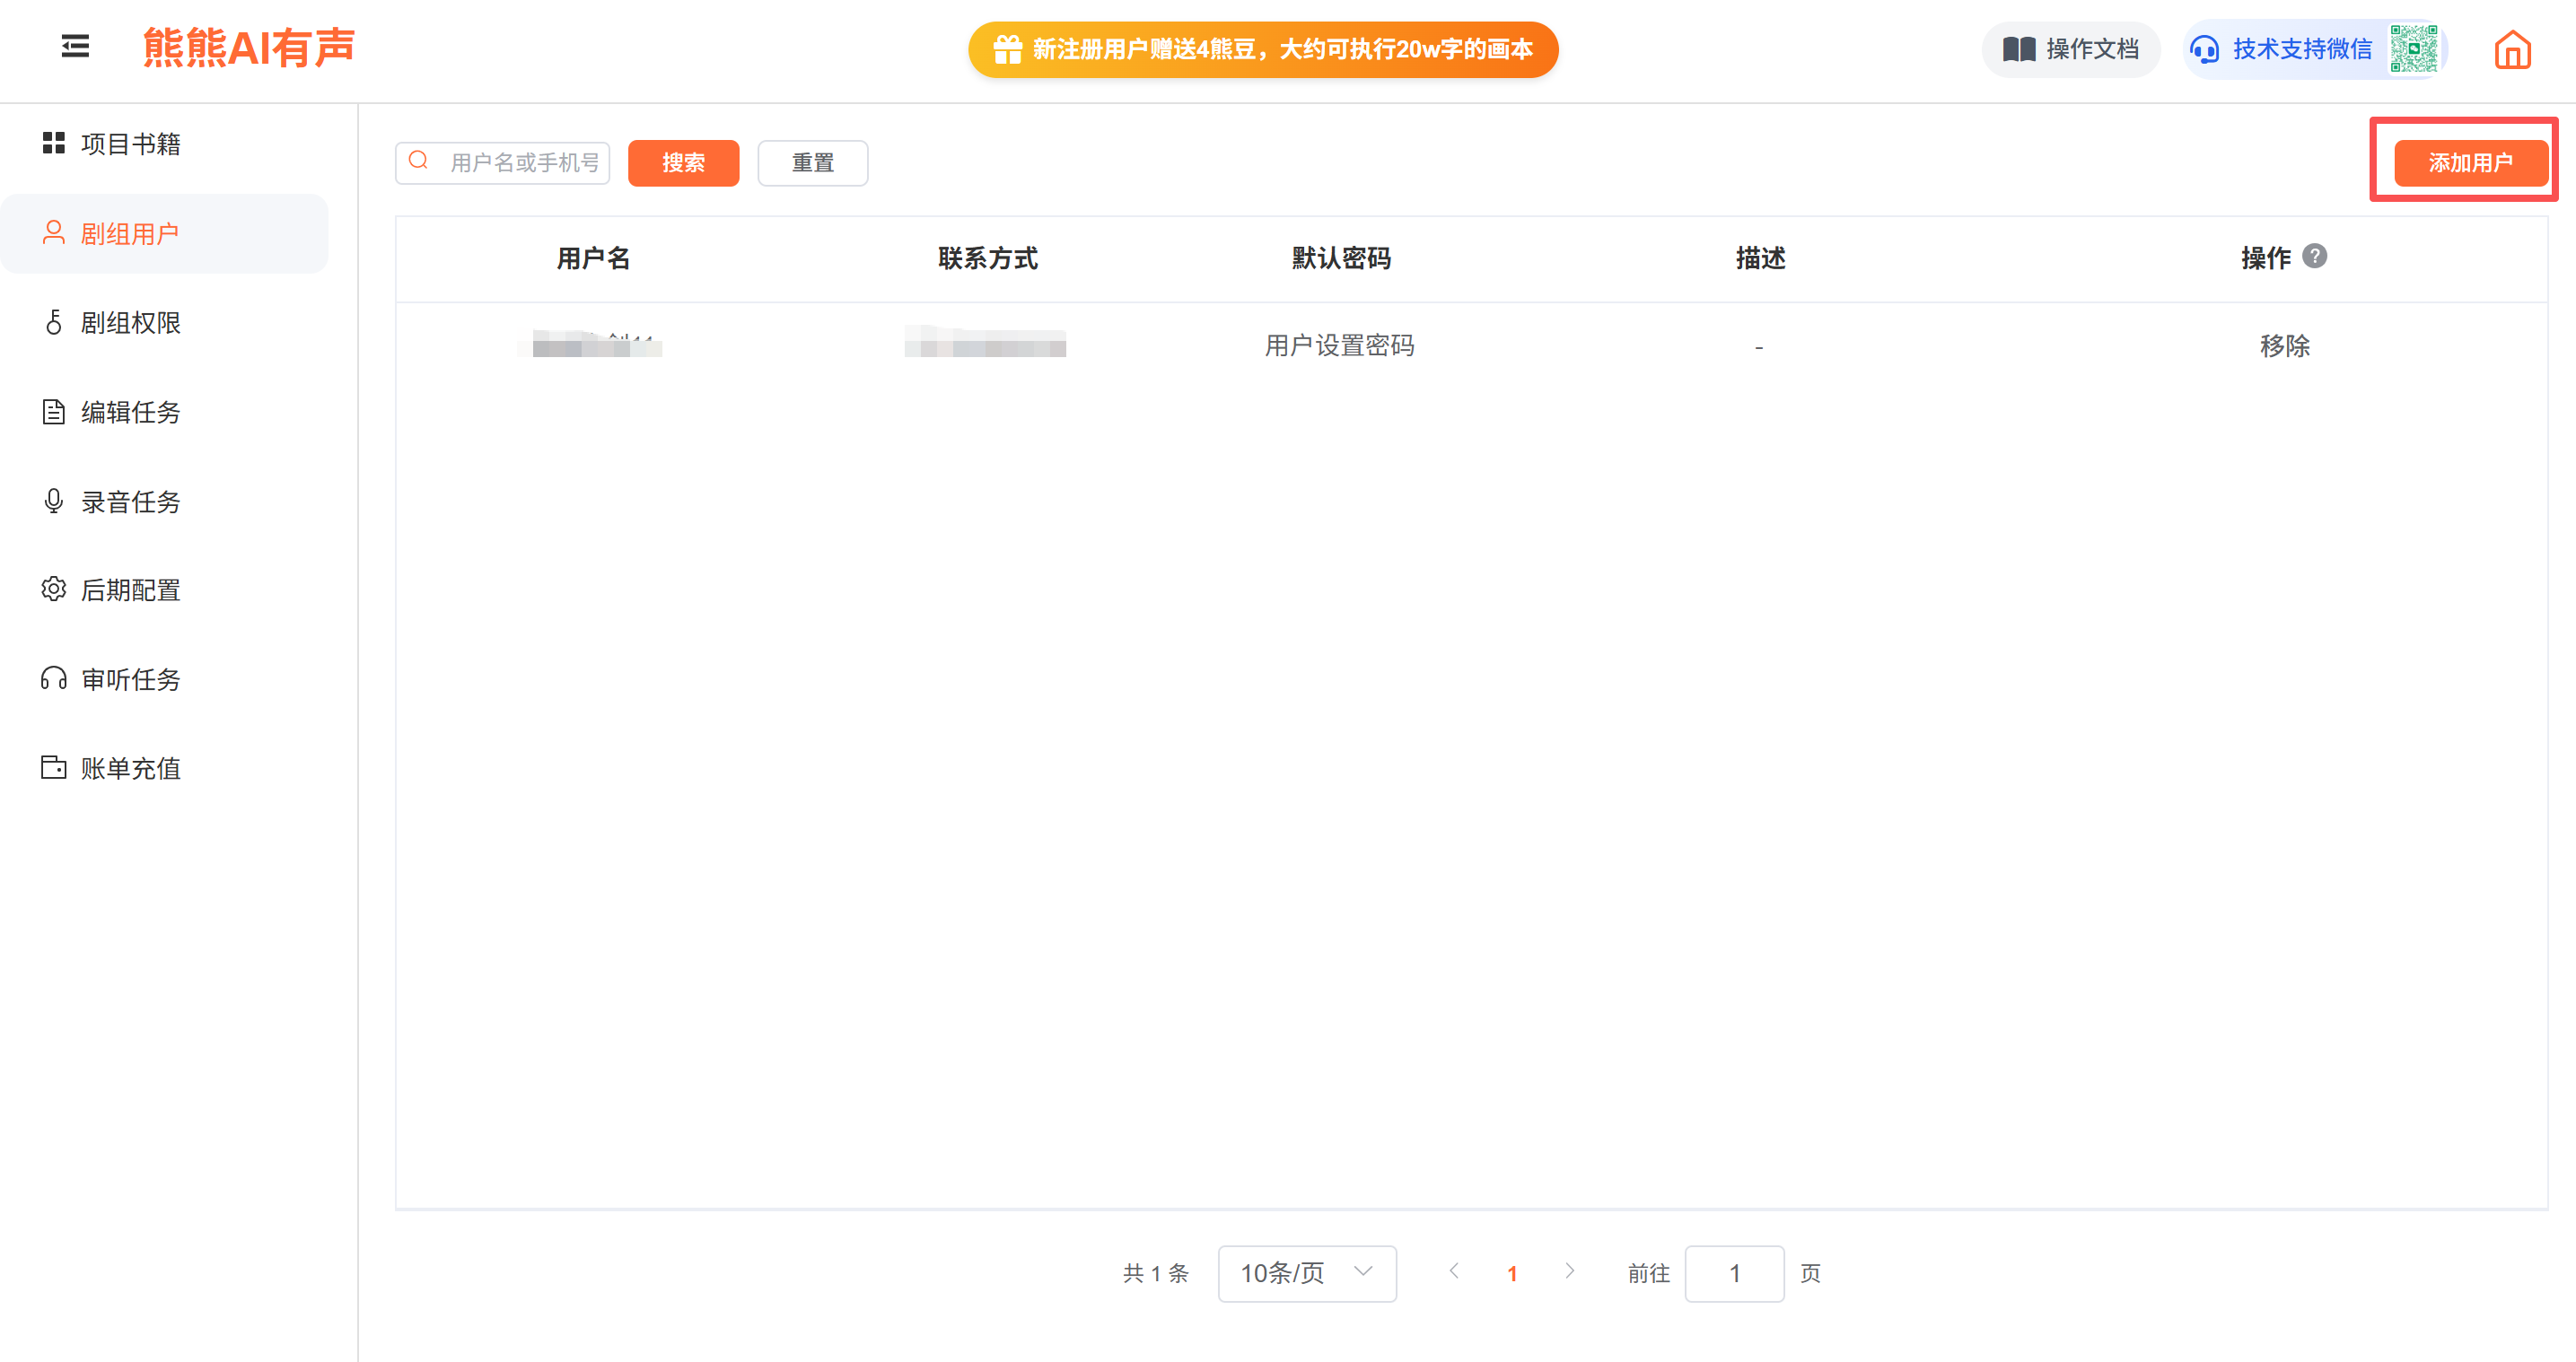
Task: Click the home icon at top right
Action: [2511, 50]
